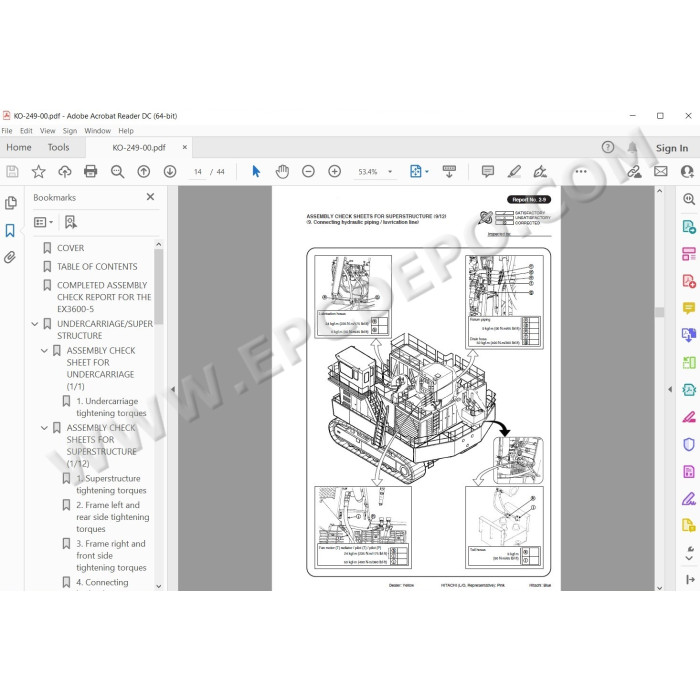Image resolution: width=700 pixels, height=700 pixels.
Task: Select the KO-249-00.pdf document tab
Action: (x=139, y=148)
